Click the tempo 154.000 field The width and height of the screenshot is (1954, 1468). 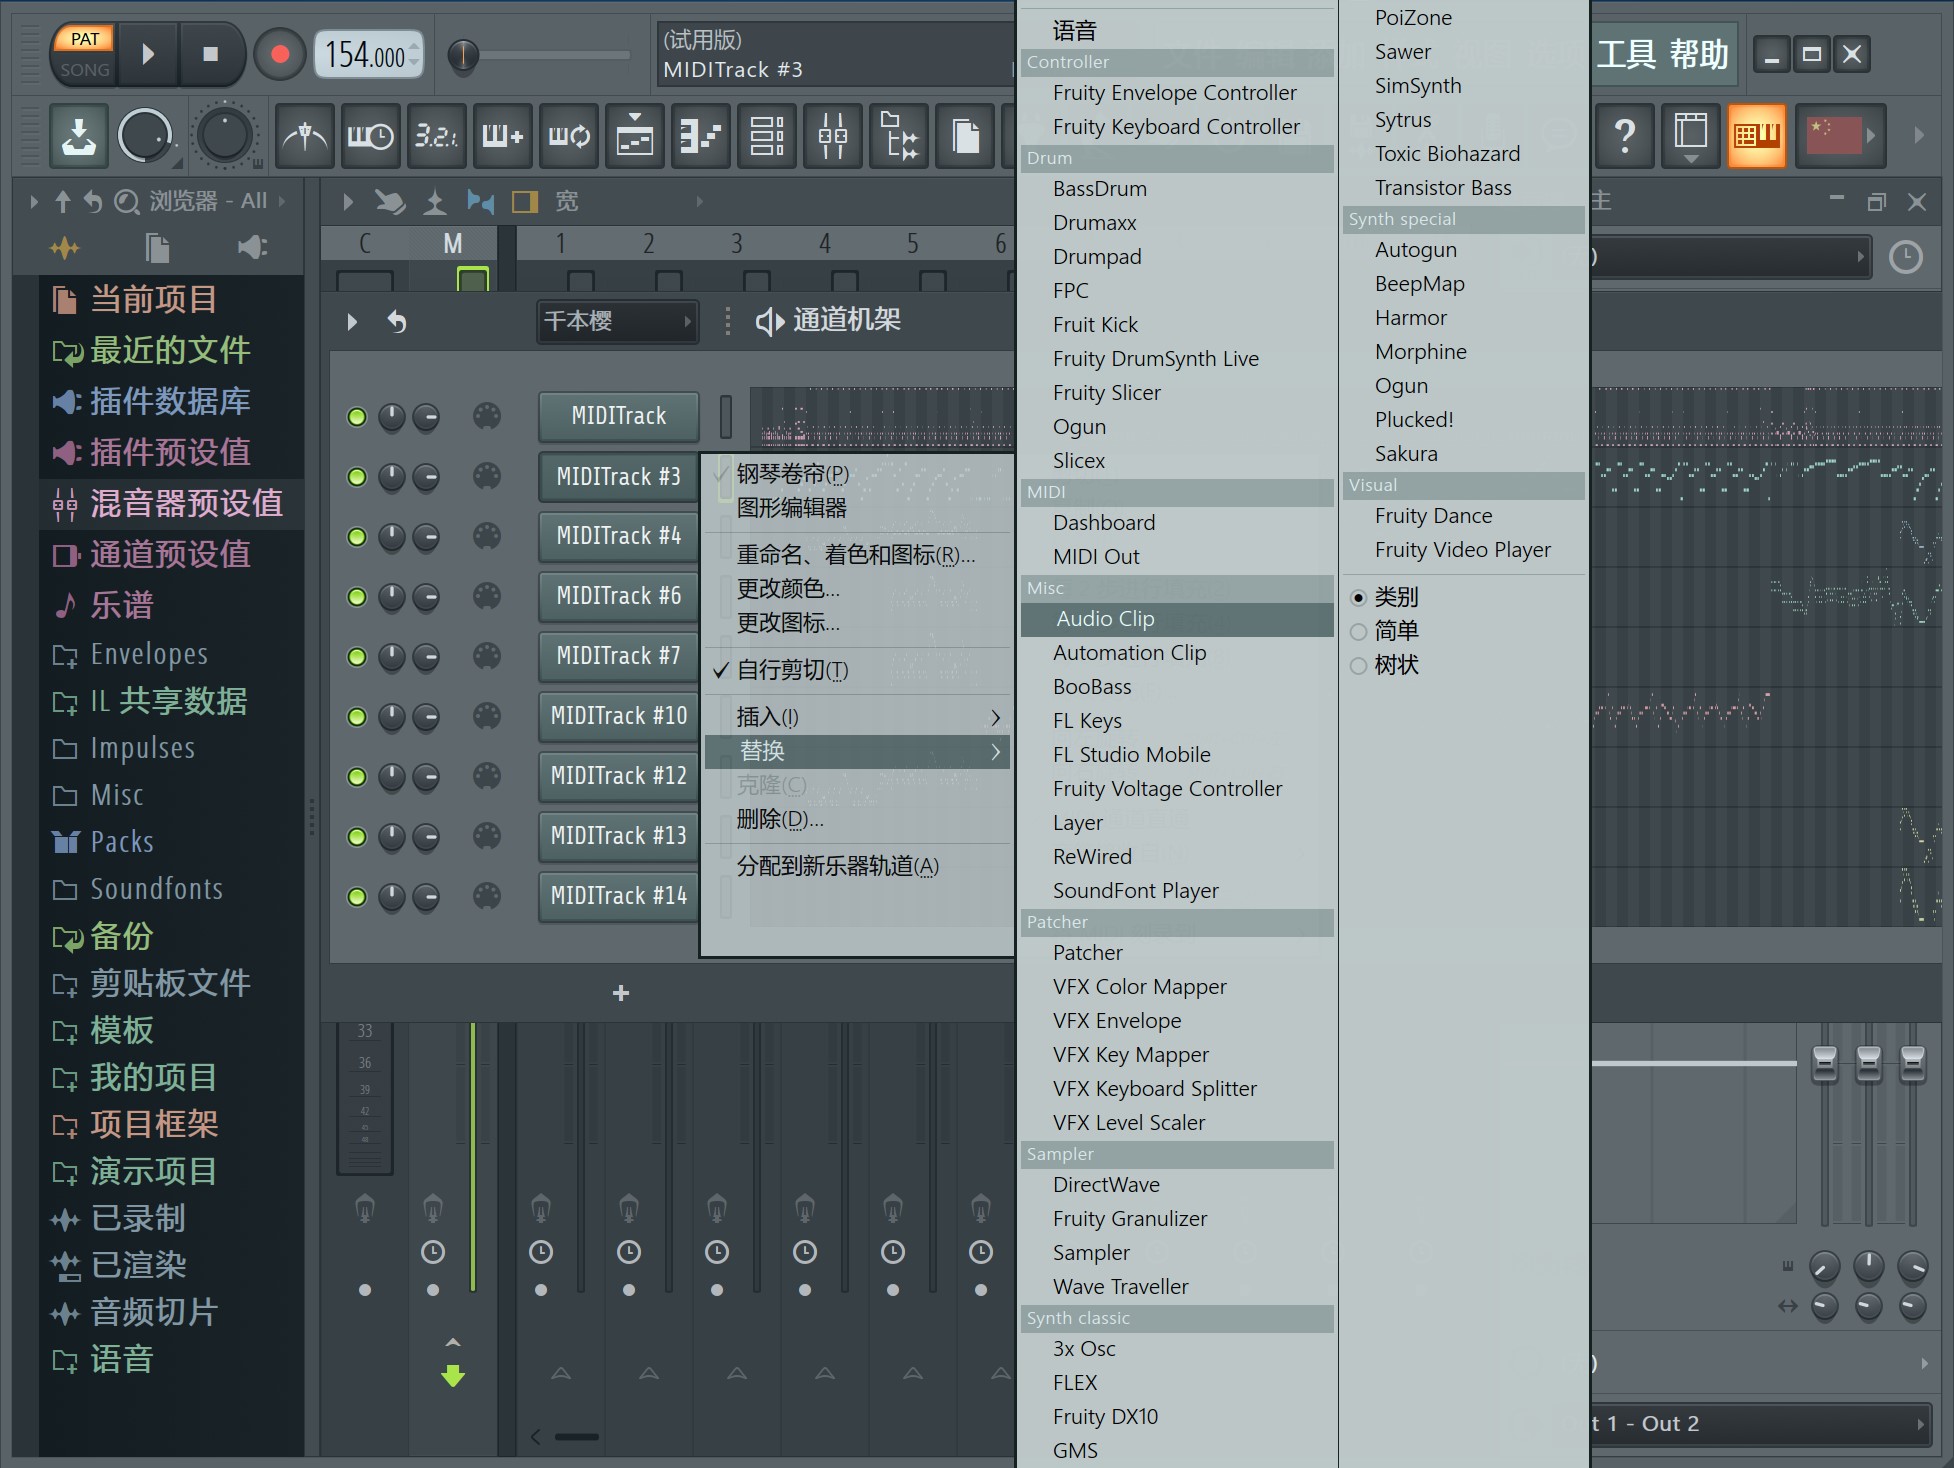coord(368,55)
